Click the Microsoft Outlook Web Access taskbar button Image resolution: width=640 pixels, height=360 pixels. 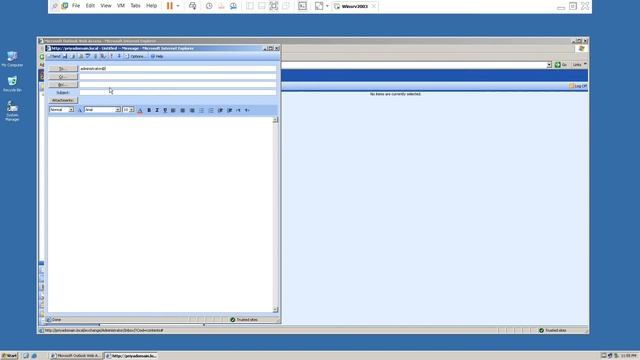coord(75,356)
